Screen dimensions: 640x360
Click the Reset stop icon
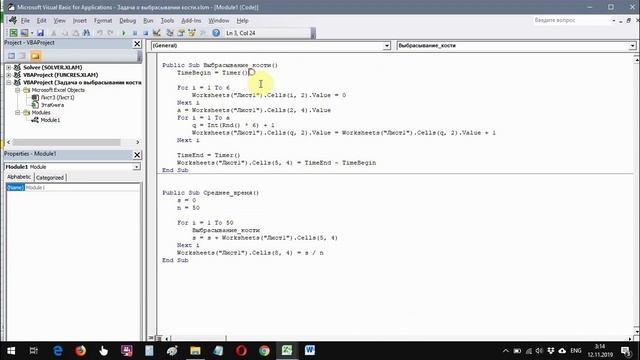tap(146, 33)
